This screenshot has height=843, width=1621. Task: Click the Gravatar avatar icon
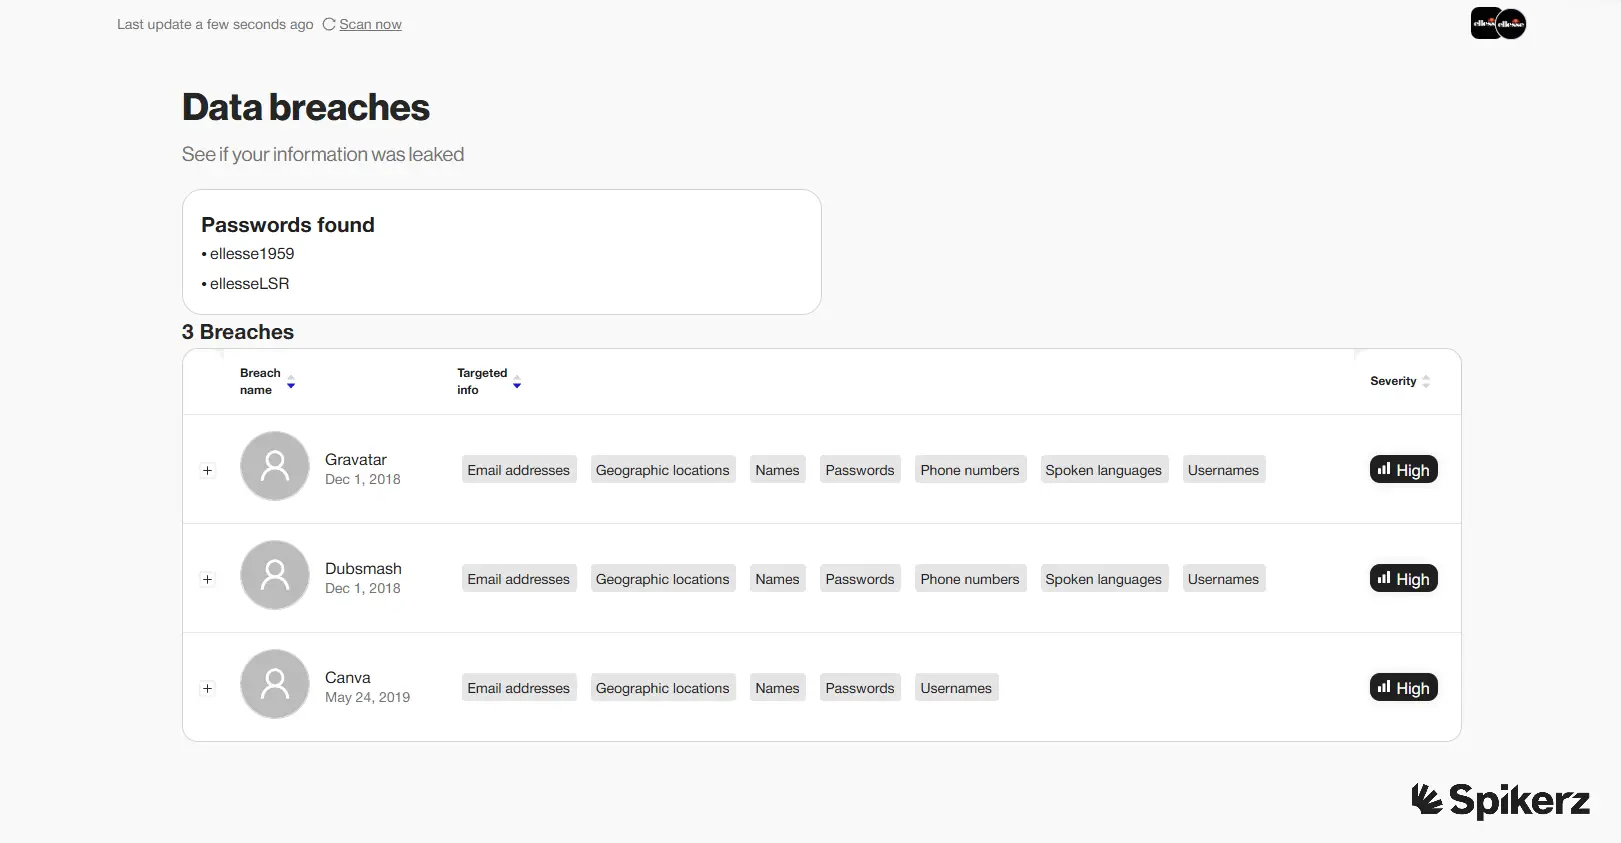point(275,466)
